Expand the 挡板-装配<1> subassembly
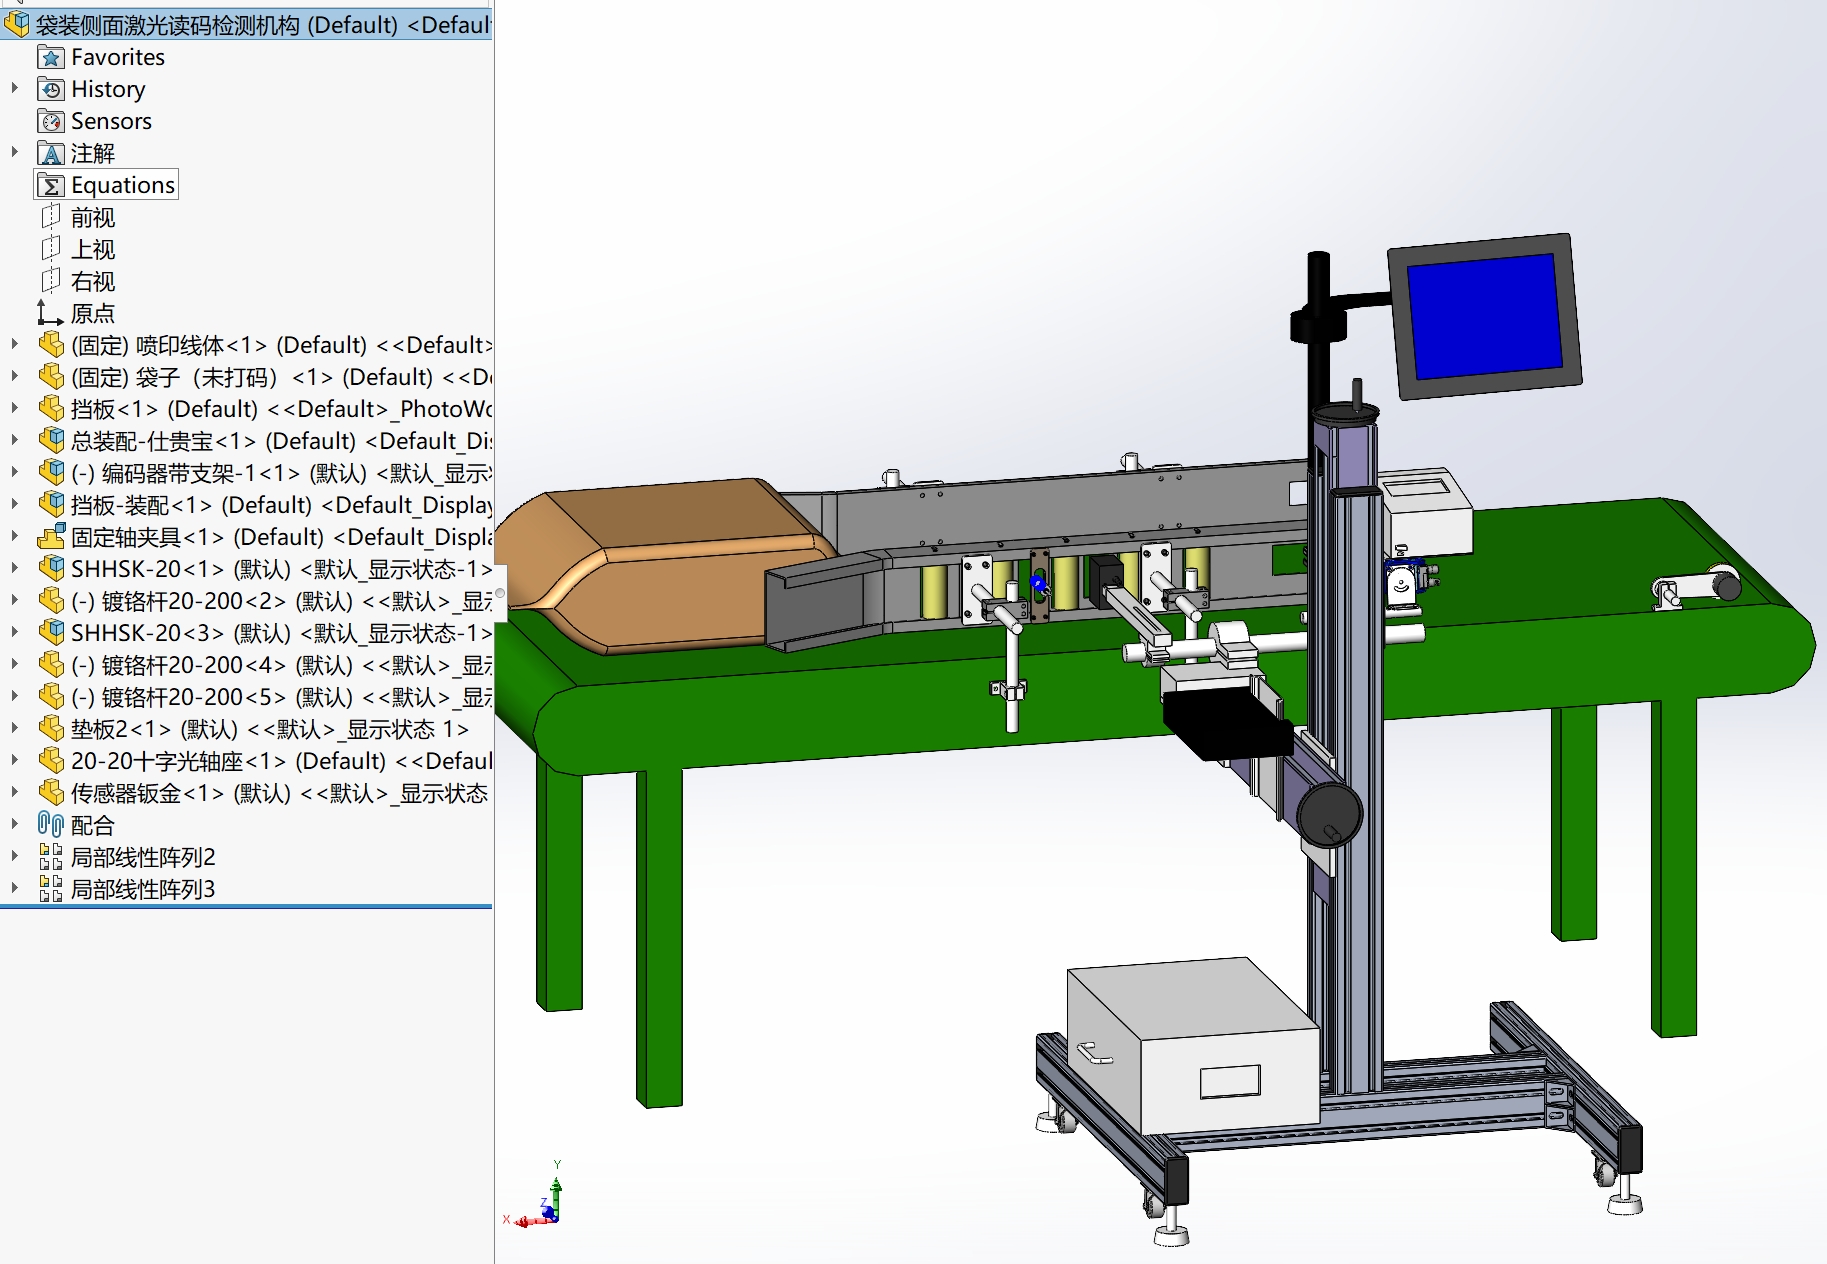 point(15,504)
